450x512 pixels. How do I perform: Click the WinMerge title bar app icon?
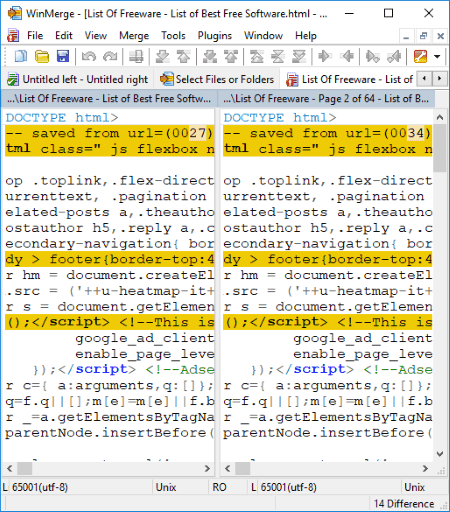click(x=15, y=13)
